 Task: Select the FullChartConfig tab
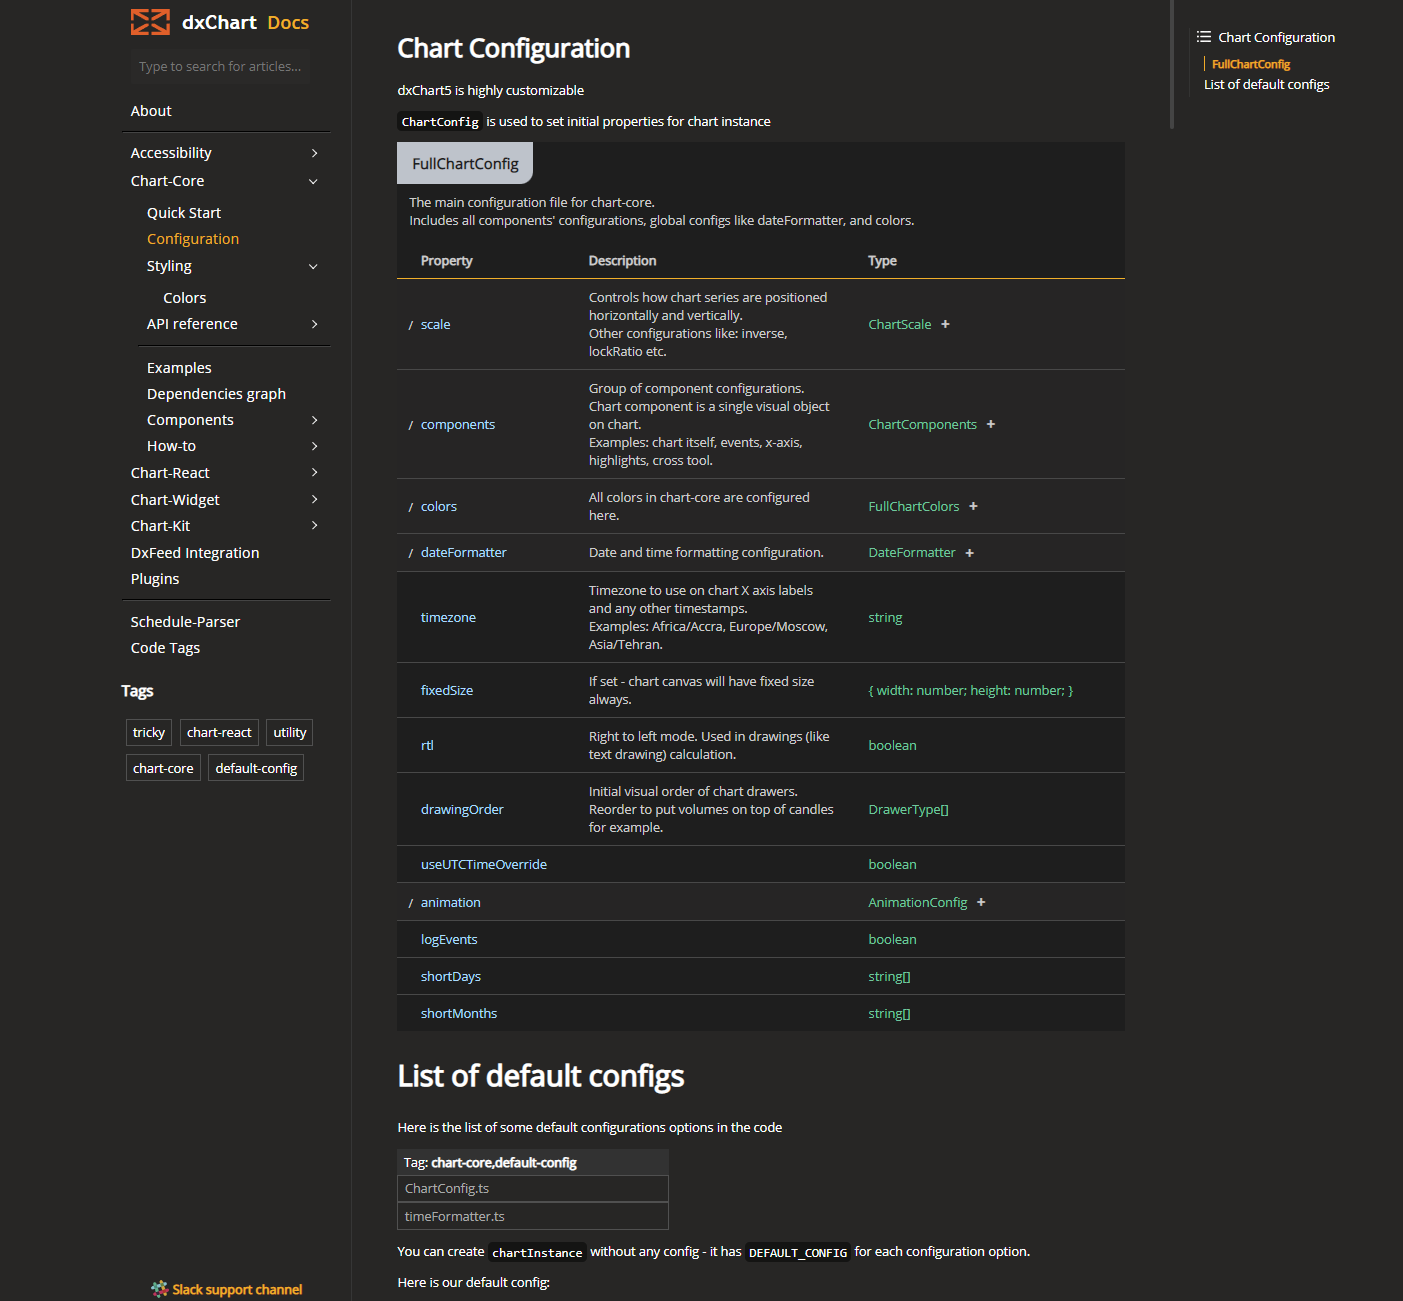pos(465,163)
